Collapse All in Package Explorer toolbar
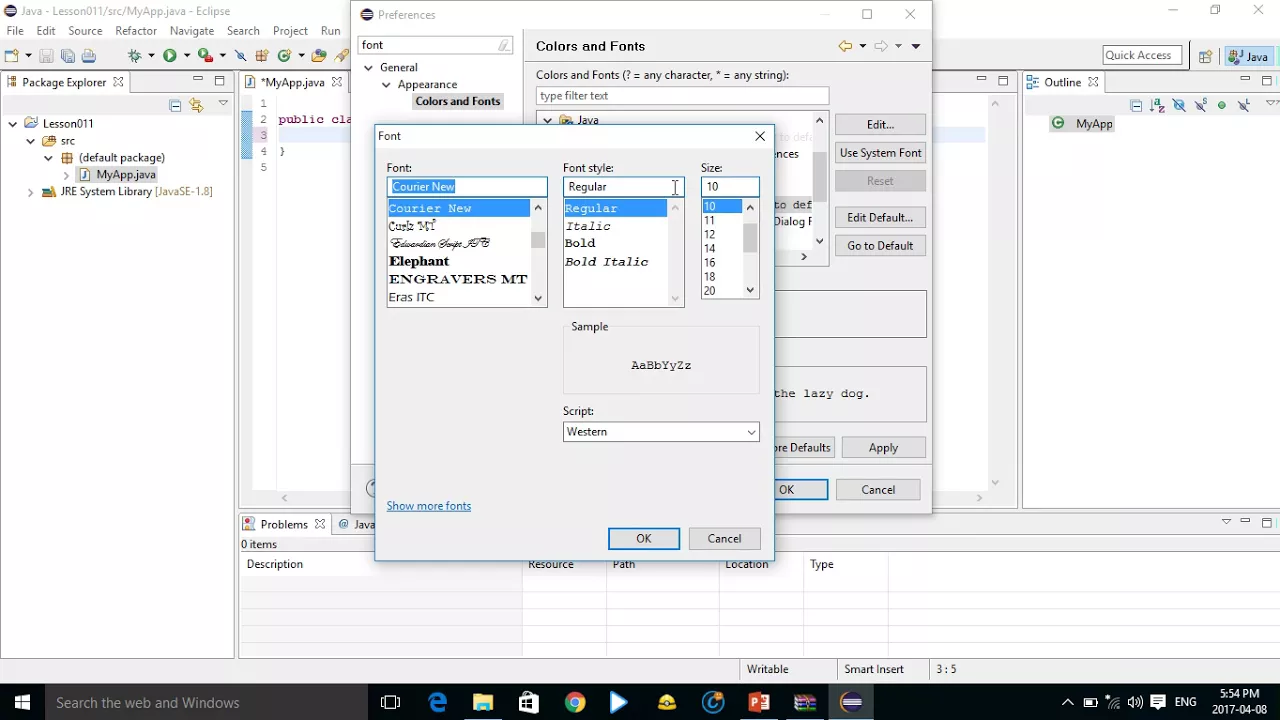 click(175, 105)
